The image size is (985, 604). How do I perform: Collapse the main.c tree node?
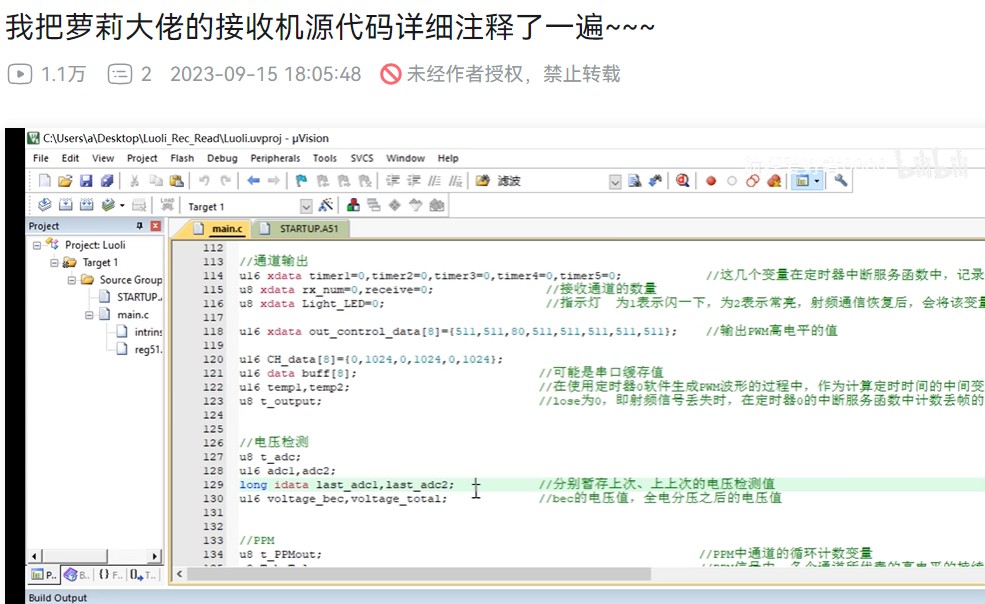pos(90,315)
